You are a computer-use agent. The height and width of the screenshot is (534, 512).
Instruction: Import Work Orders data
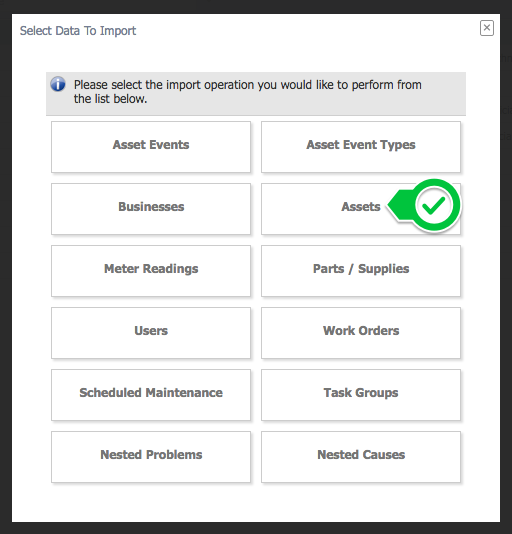[x=361, y=333]
